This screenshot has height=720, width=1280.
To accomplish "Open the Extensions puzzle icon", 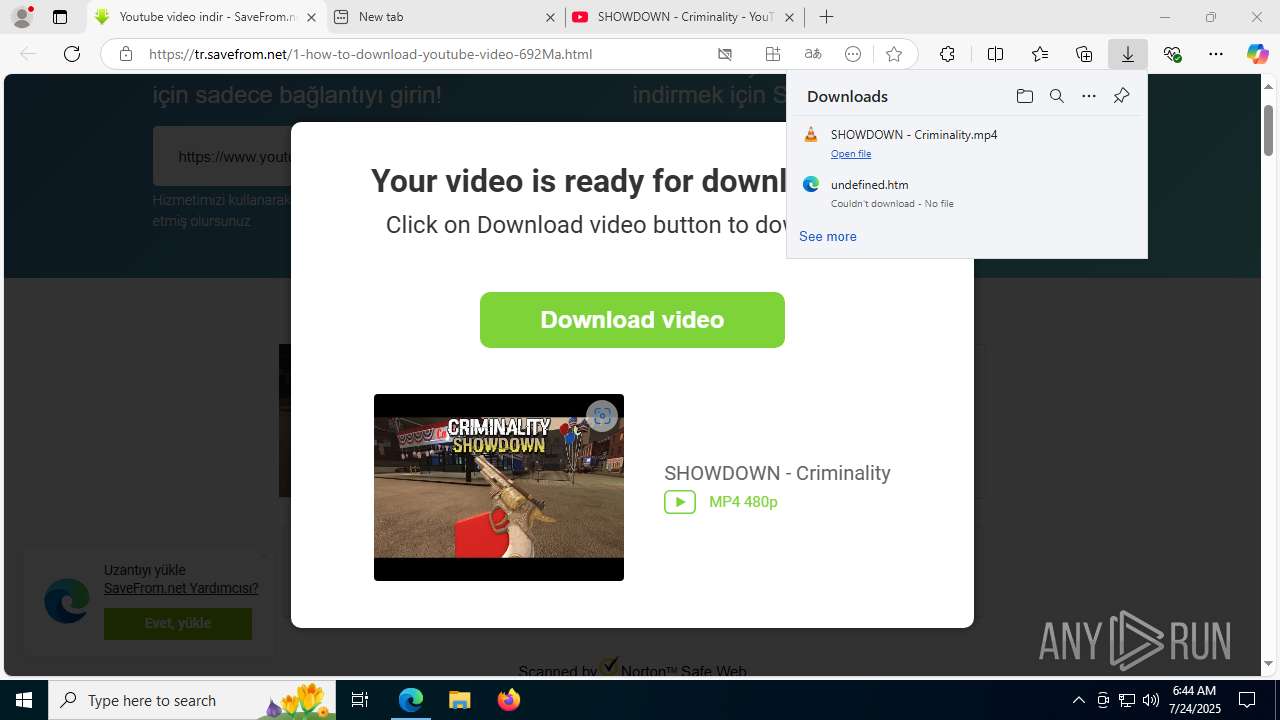I will pyautogui.click(x=947, y=54).
